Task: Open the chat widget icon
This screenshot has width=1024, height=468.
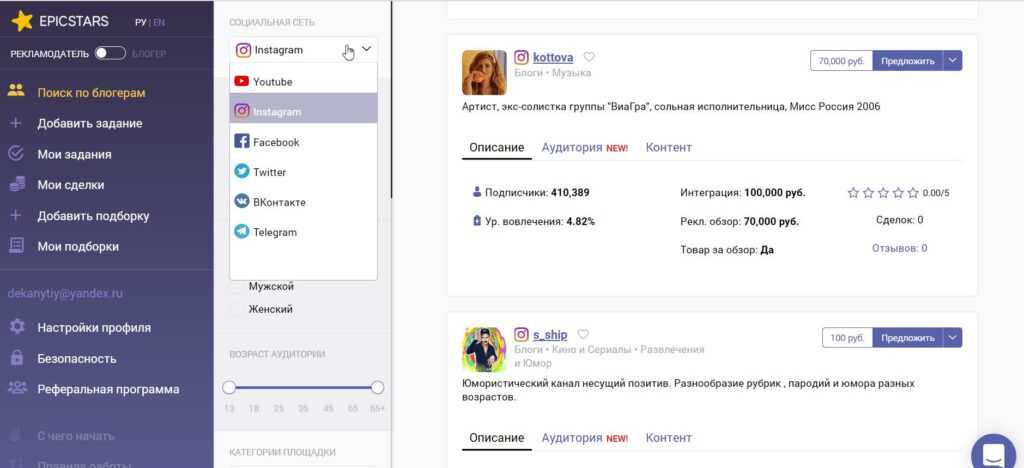Action: click(994, 453)
